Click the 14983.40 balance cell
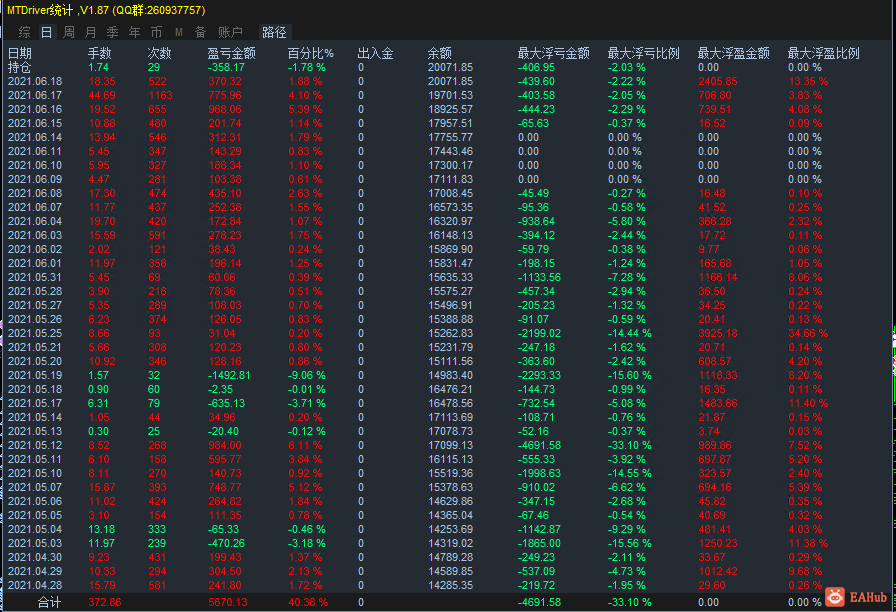 point(450,375)
